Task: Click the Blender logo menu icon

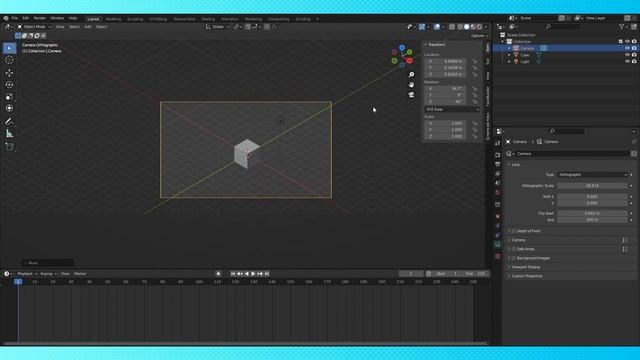Action: point(6,18)
